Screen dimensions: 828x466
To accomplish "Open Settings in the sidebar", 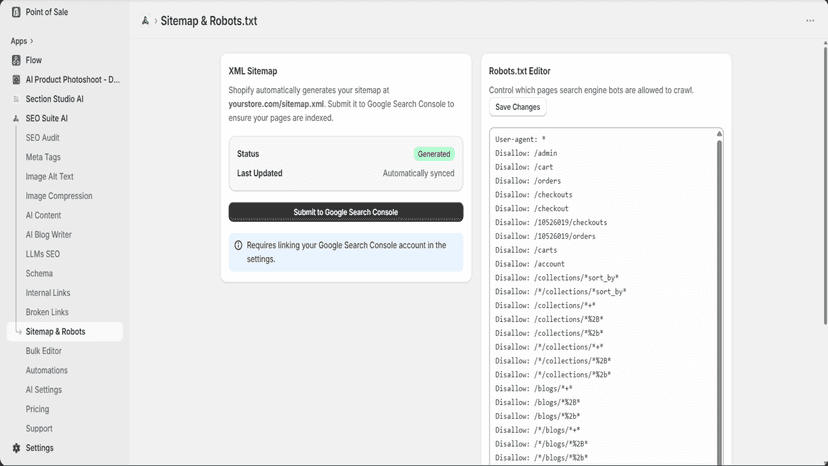I will (40, 448).
